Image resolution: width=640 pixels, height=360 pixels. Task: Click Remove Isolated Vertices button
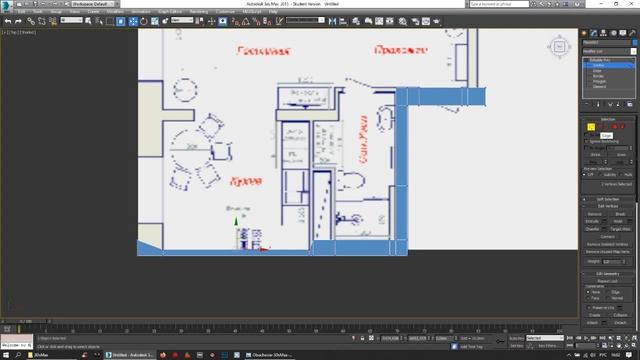pyautogui.click(x=607, y=244)
